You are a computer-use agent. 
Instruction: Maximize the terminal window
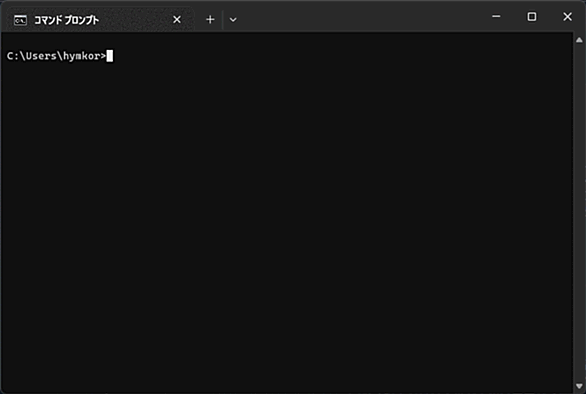pos(531,16)
